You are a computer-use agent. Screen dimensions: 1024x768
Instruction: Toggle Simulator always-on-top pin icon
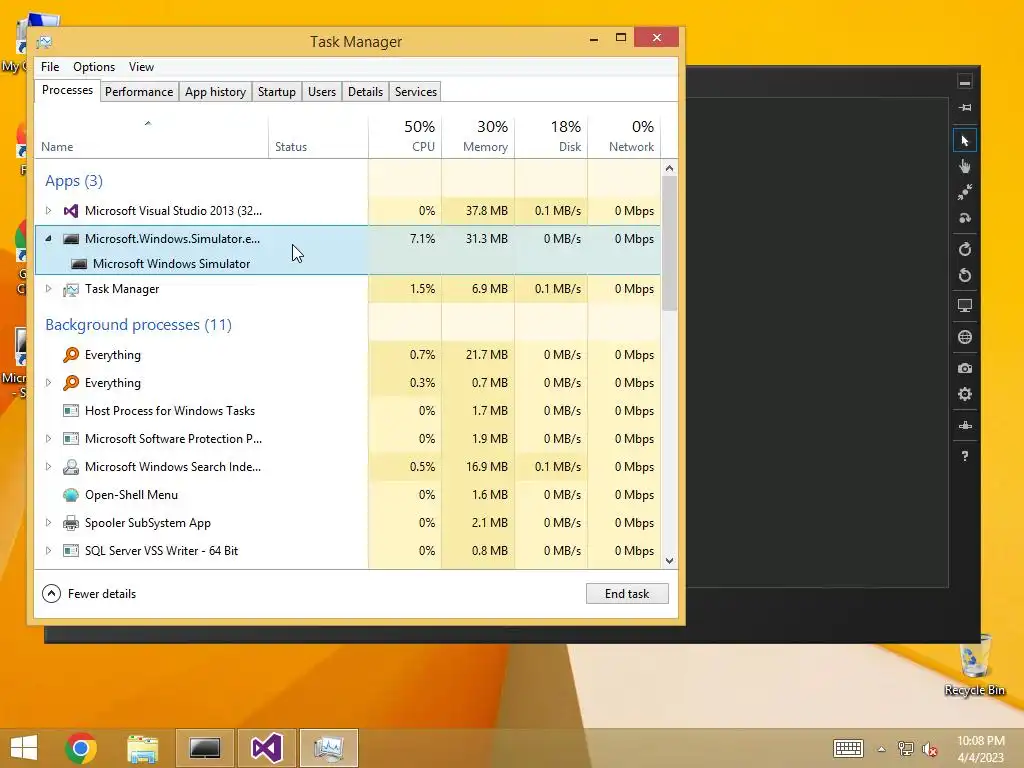pyautogui.click(x=965, y=107)
